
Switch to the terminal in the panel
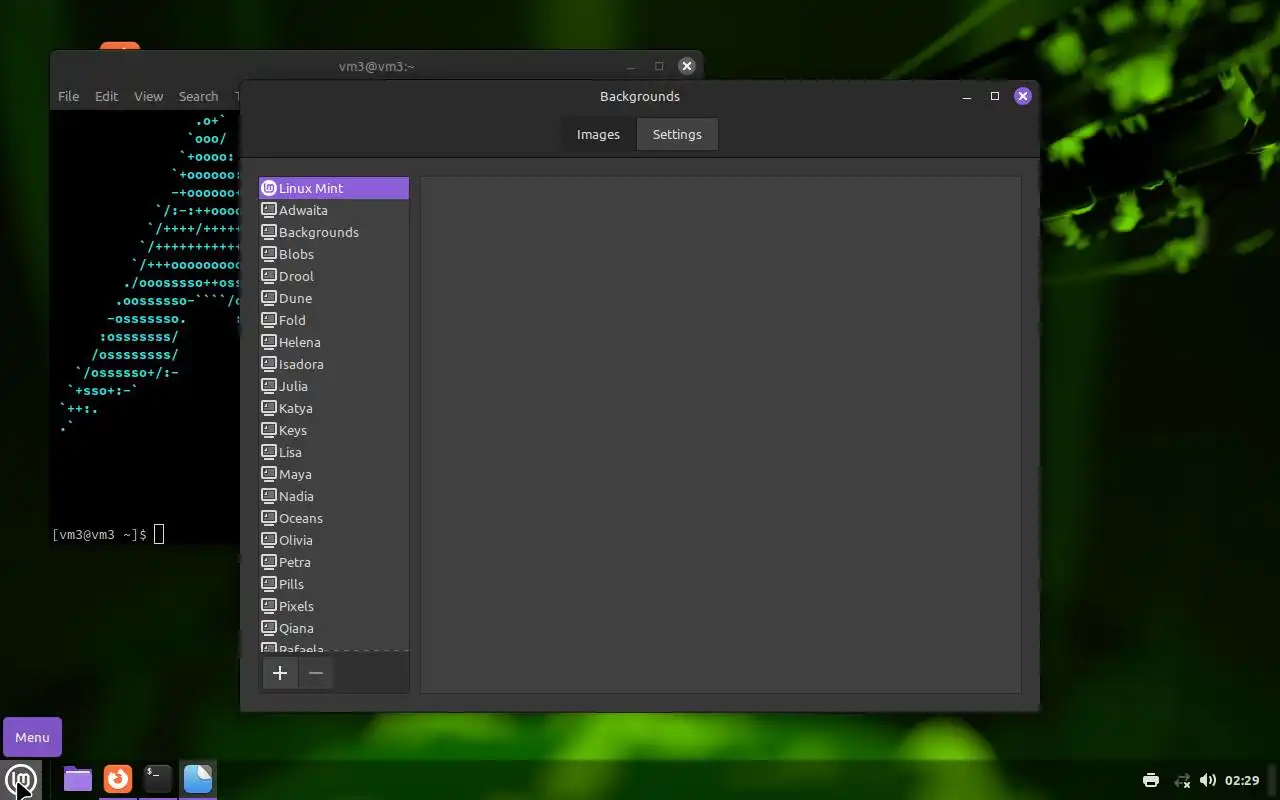(158, 779)
